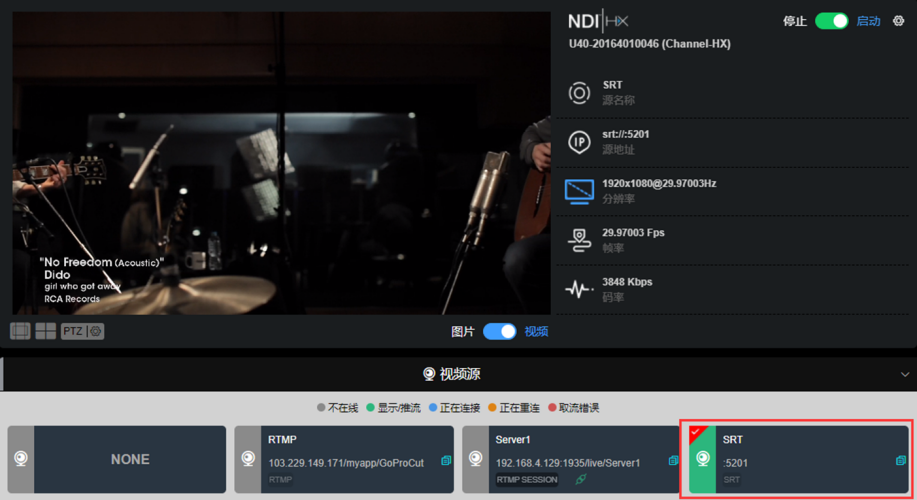
Task: Copy RTMP GoProCut address icon
Action: click(446, 461)
